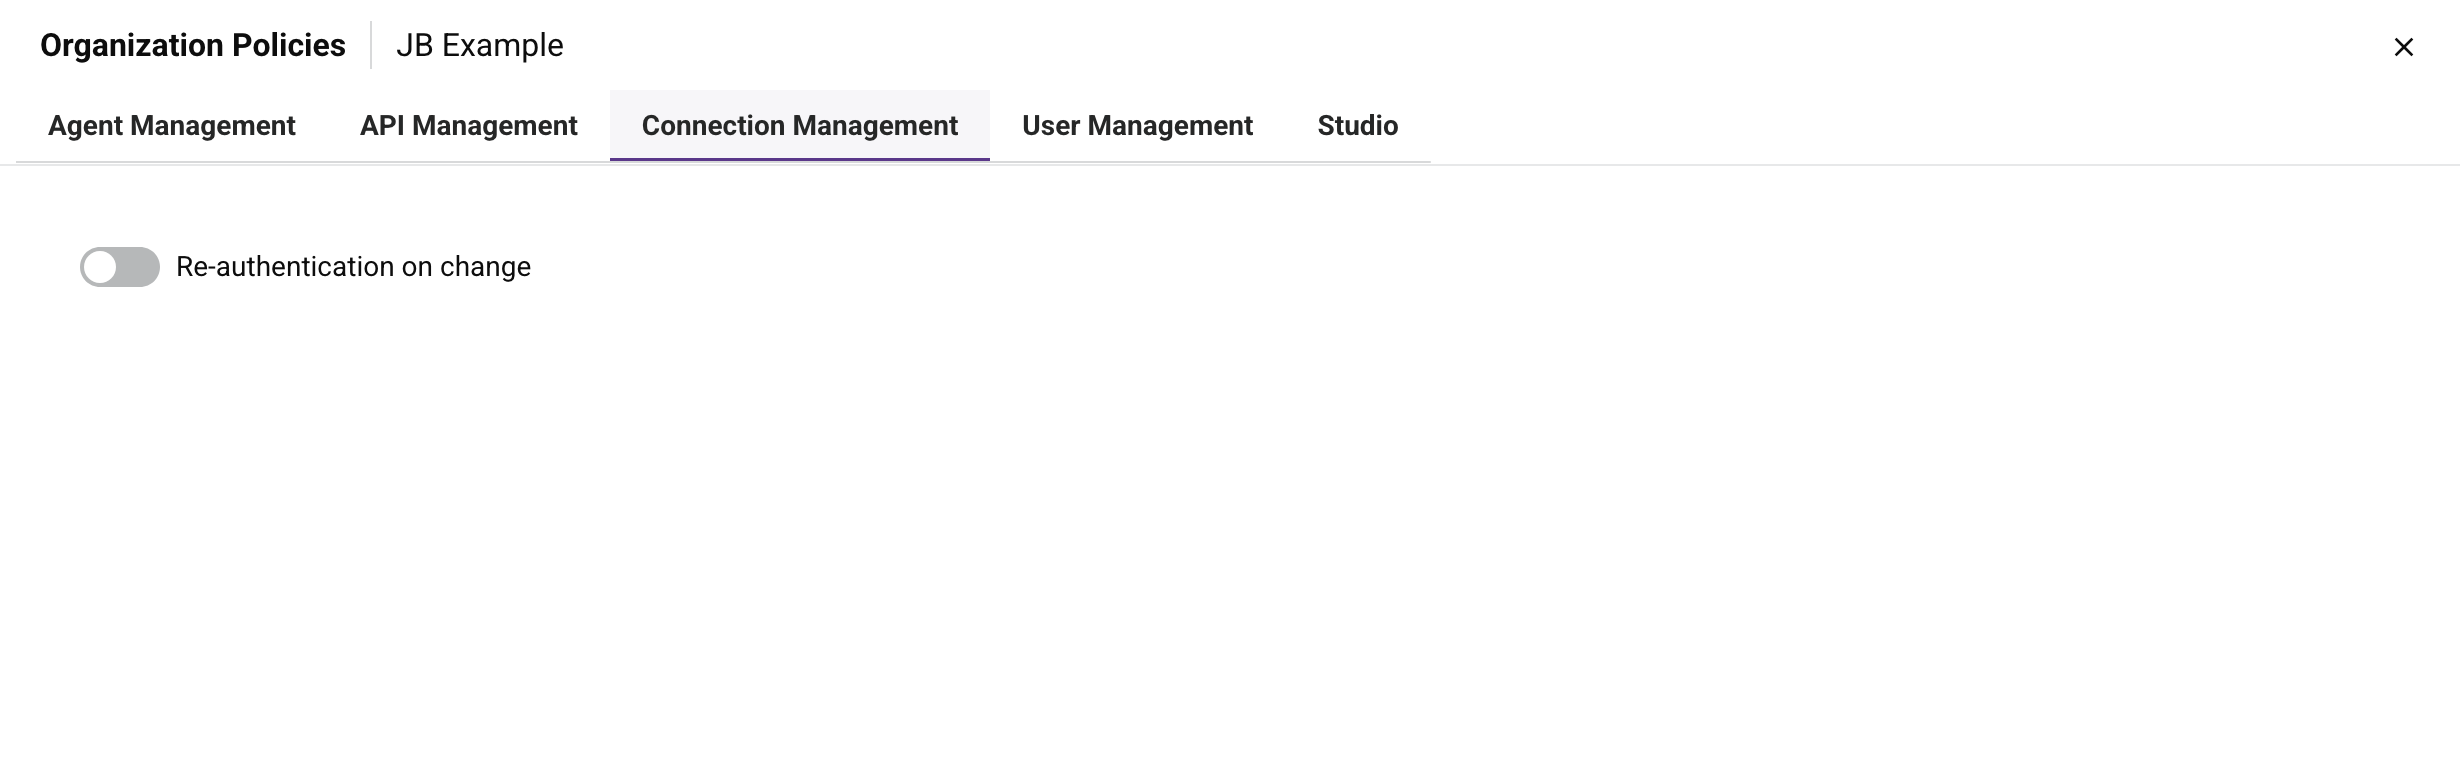Go to the User Management tab
Screen dimensions: 2460x760
point(1137,126)
